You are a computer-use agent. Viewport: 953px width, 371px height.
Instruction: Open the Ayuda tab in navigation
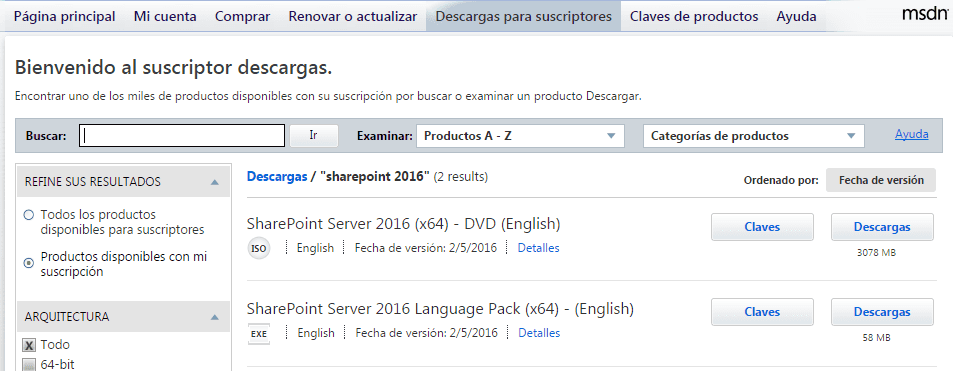[x=796, y=16]
